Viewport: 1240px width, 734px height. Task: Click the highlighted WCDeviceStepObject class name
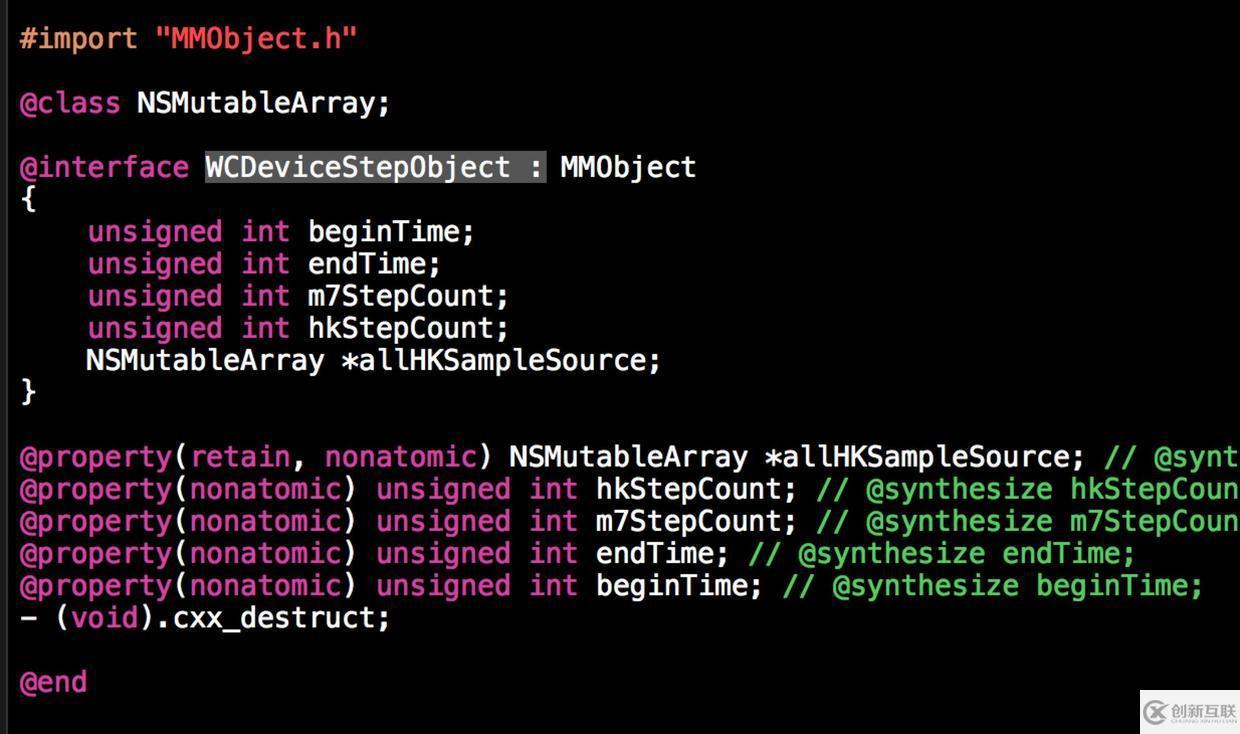tap(375, 167)
